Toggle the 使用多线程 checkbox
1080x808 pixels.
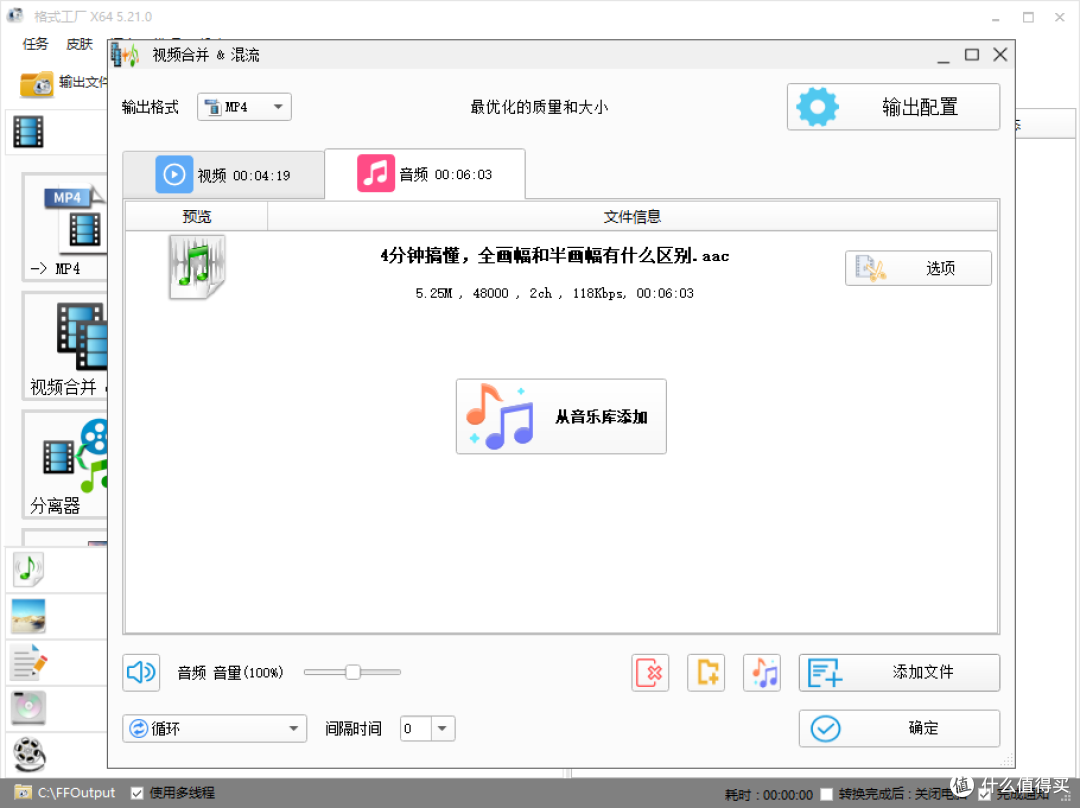(137, 793)
